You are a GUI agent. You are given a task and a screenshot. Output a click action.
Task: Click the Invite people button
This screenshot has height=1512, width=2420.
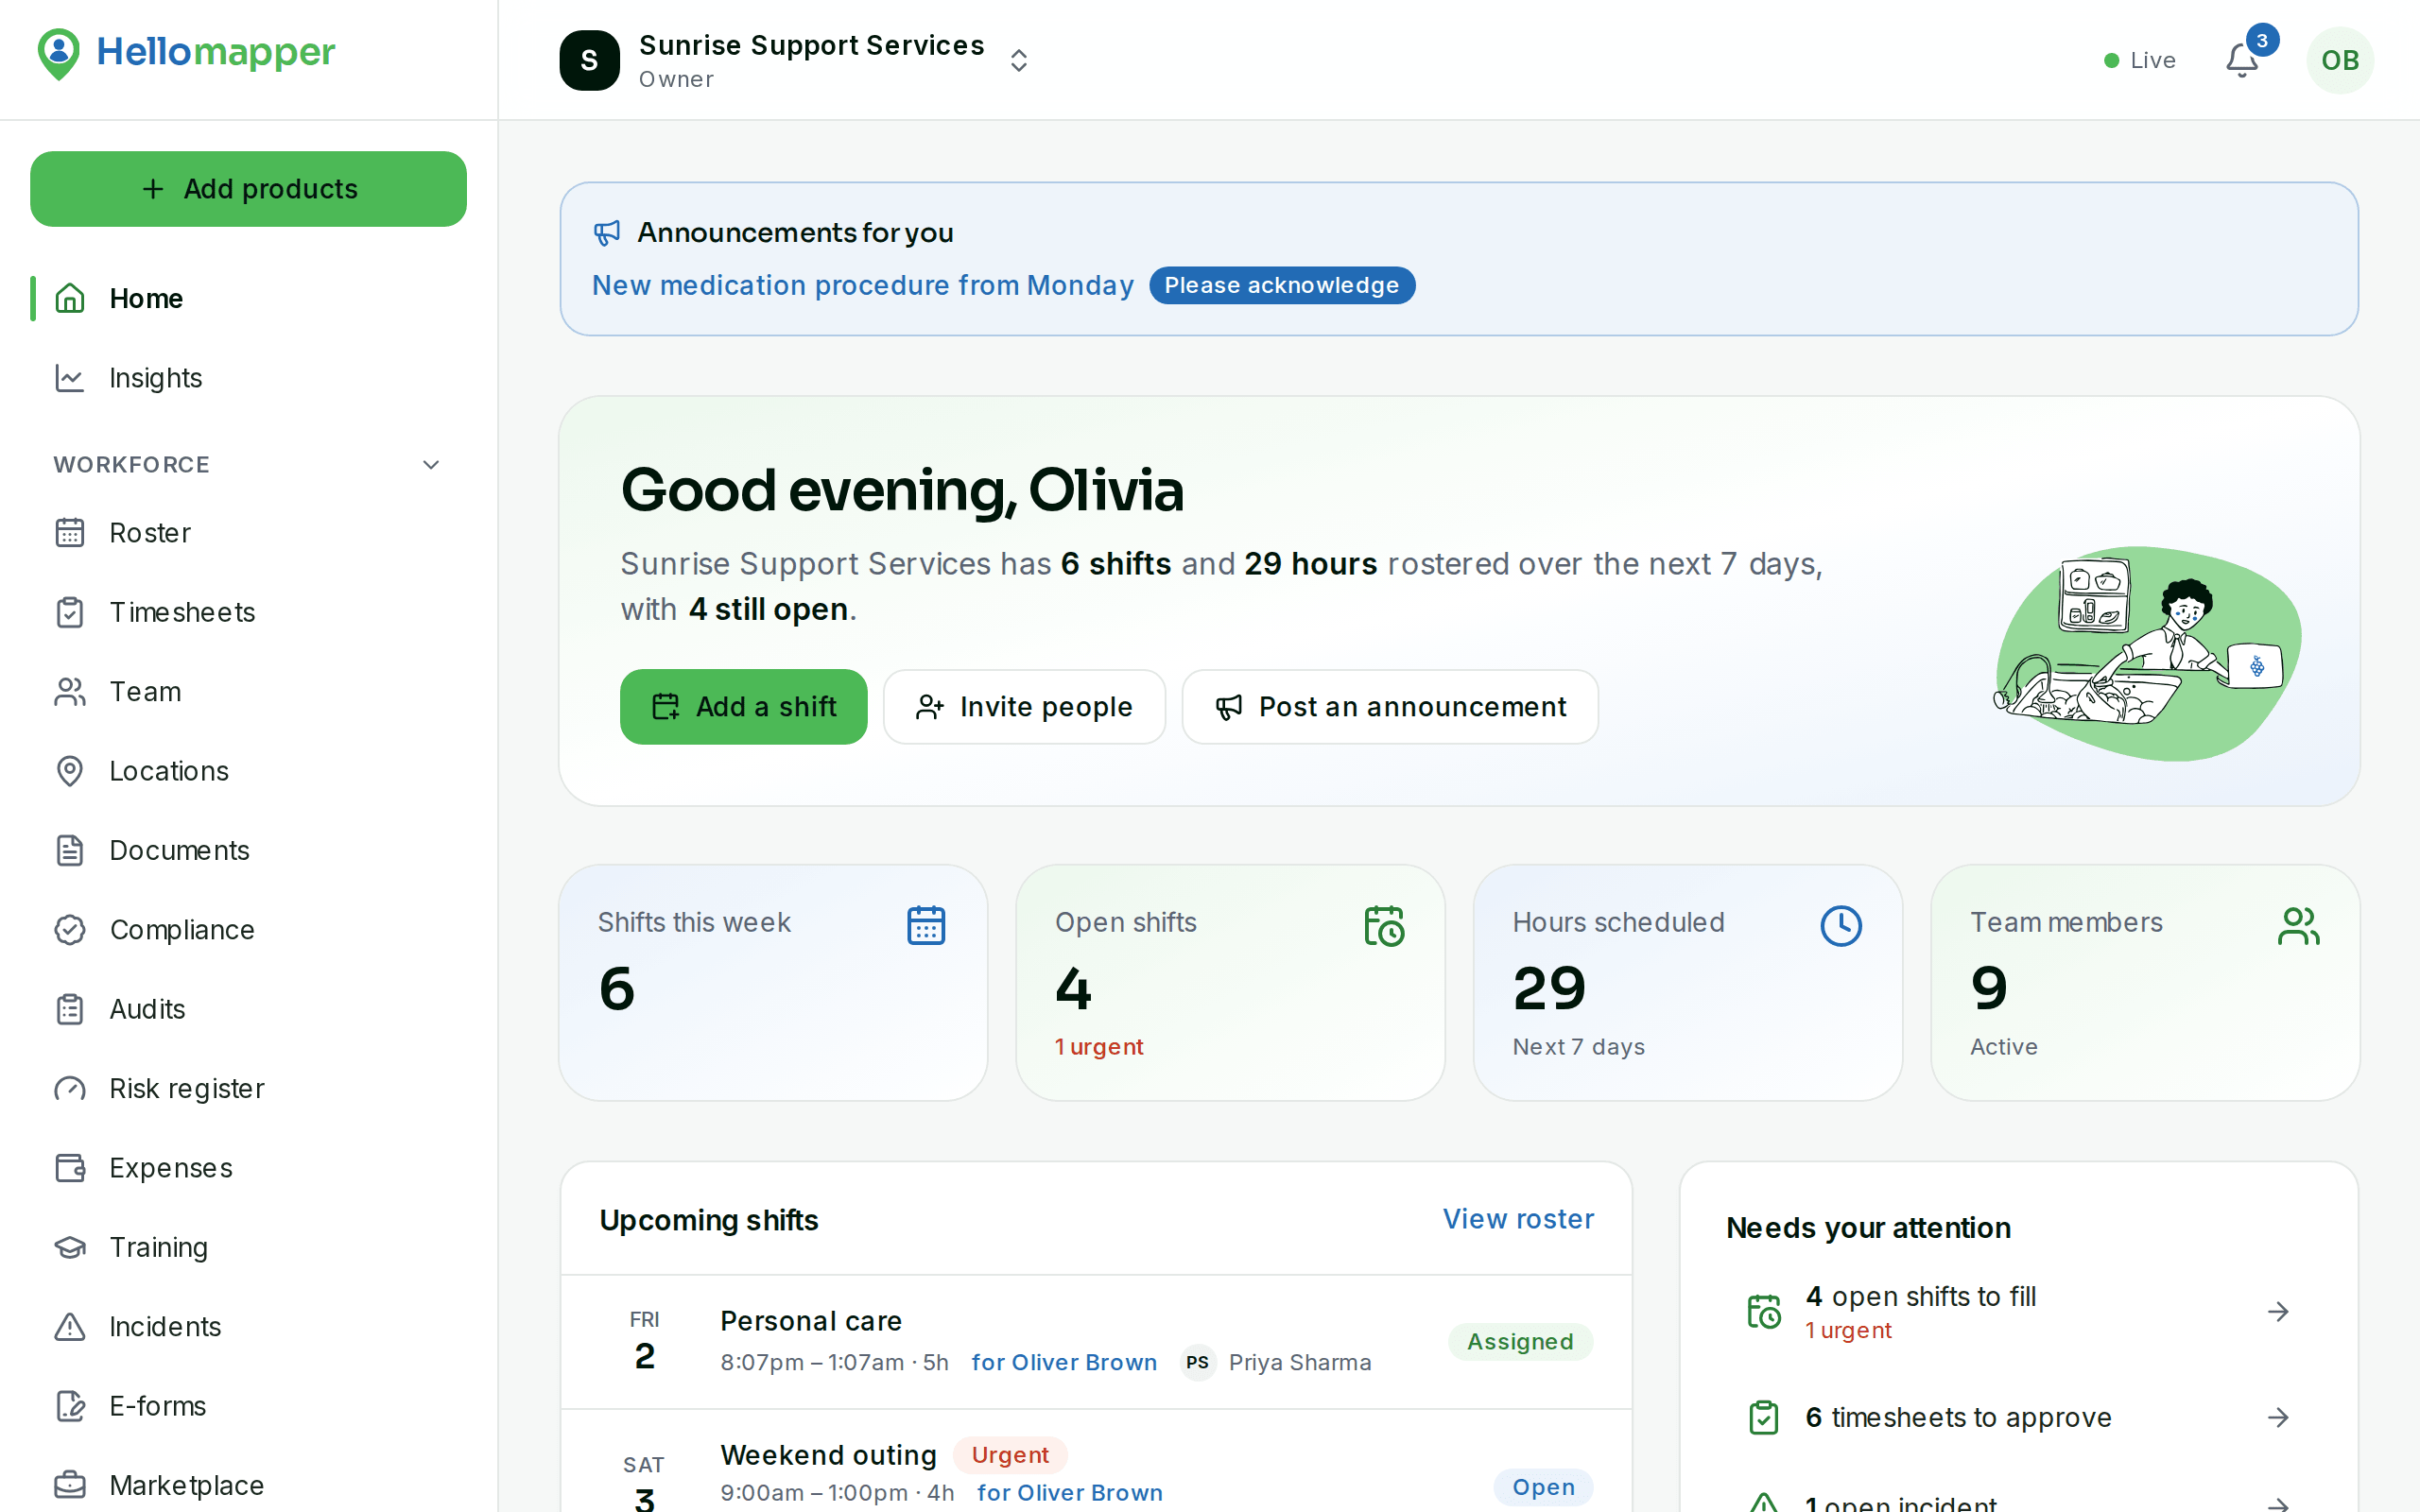click(1024, 707)
